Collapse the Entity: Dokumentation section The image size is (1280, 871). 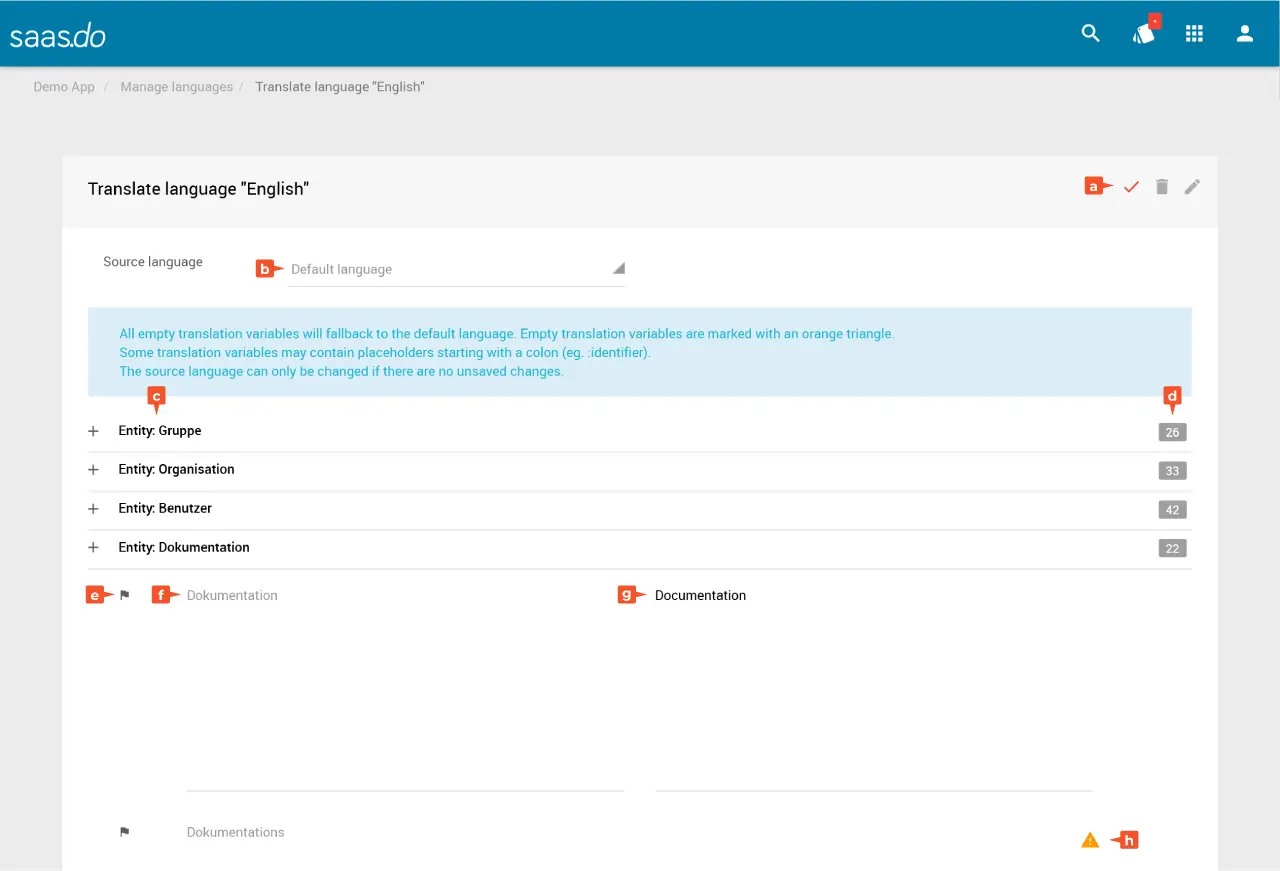click(x=94, y=548)
